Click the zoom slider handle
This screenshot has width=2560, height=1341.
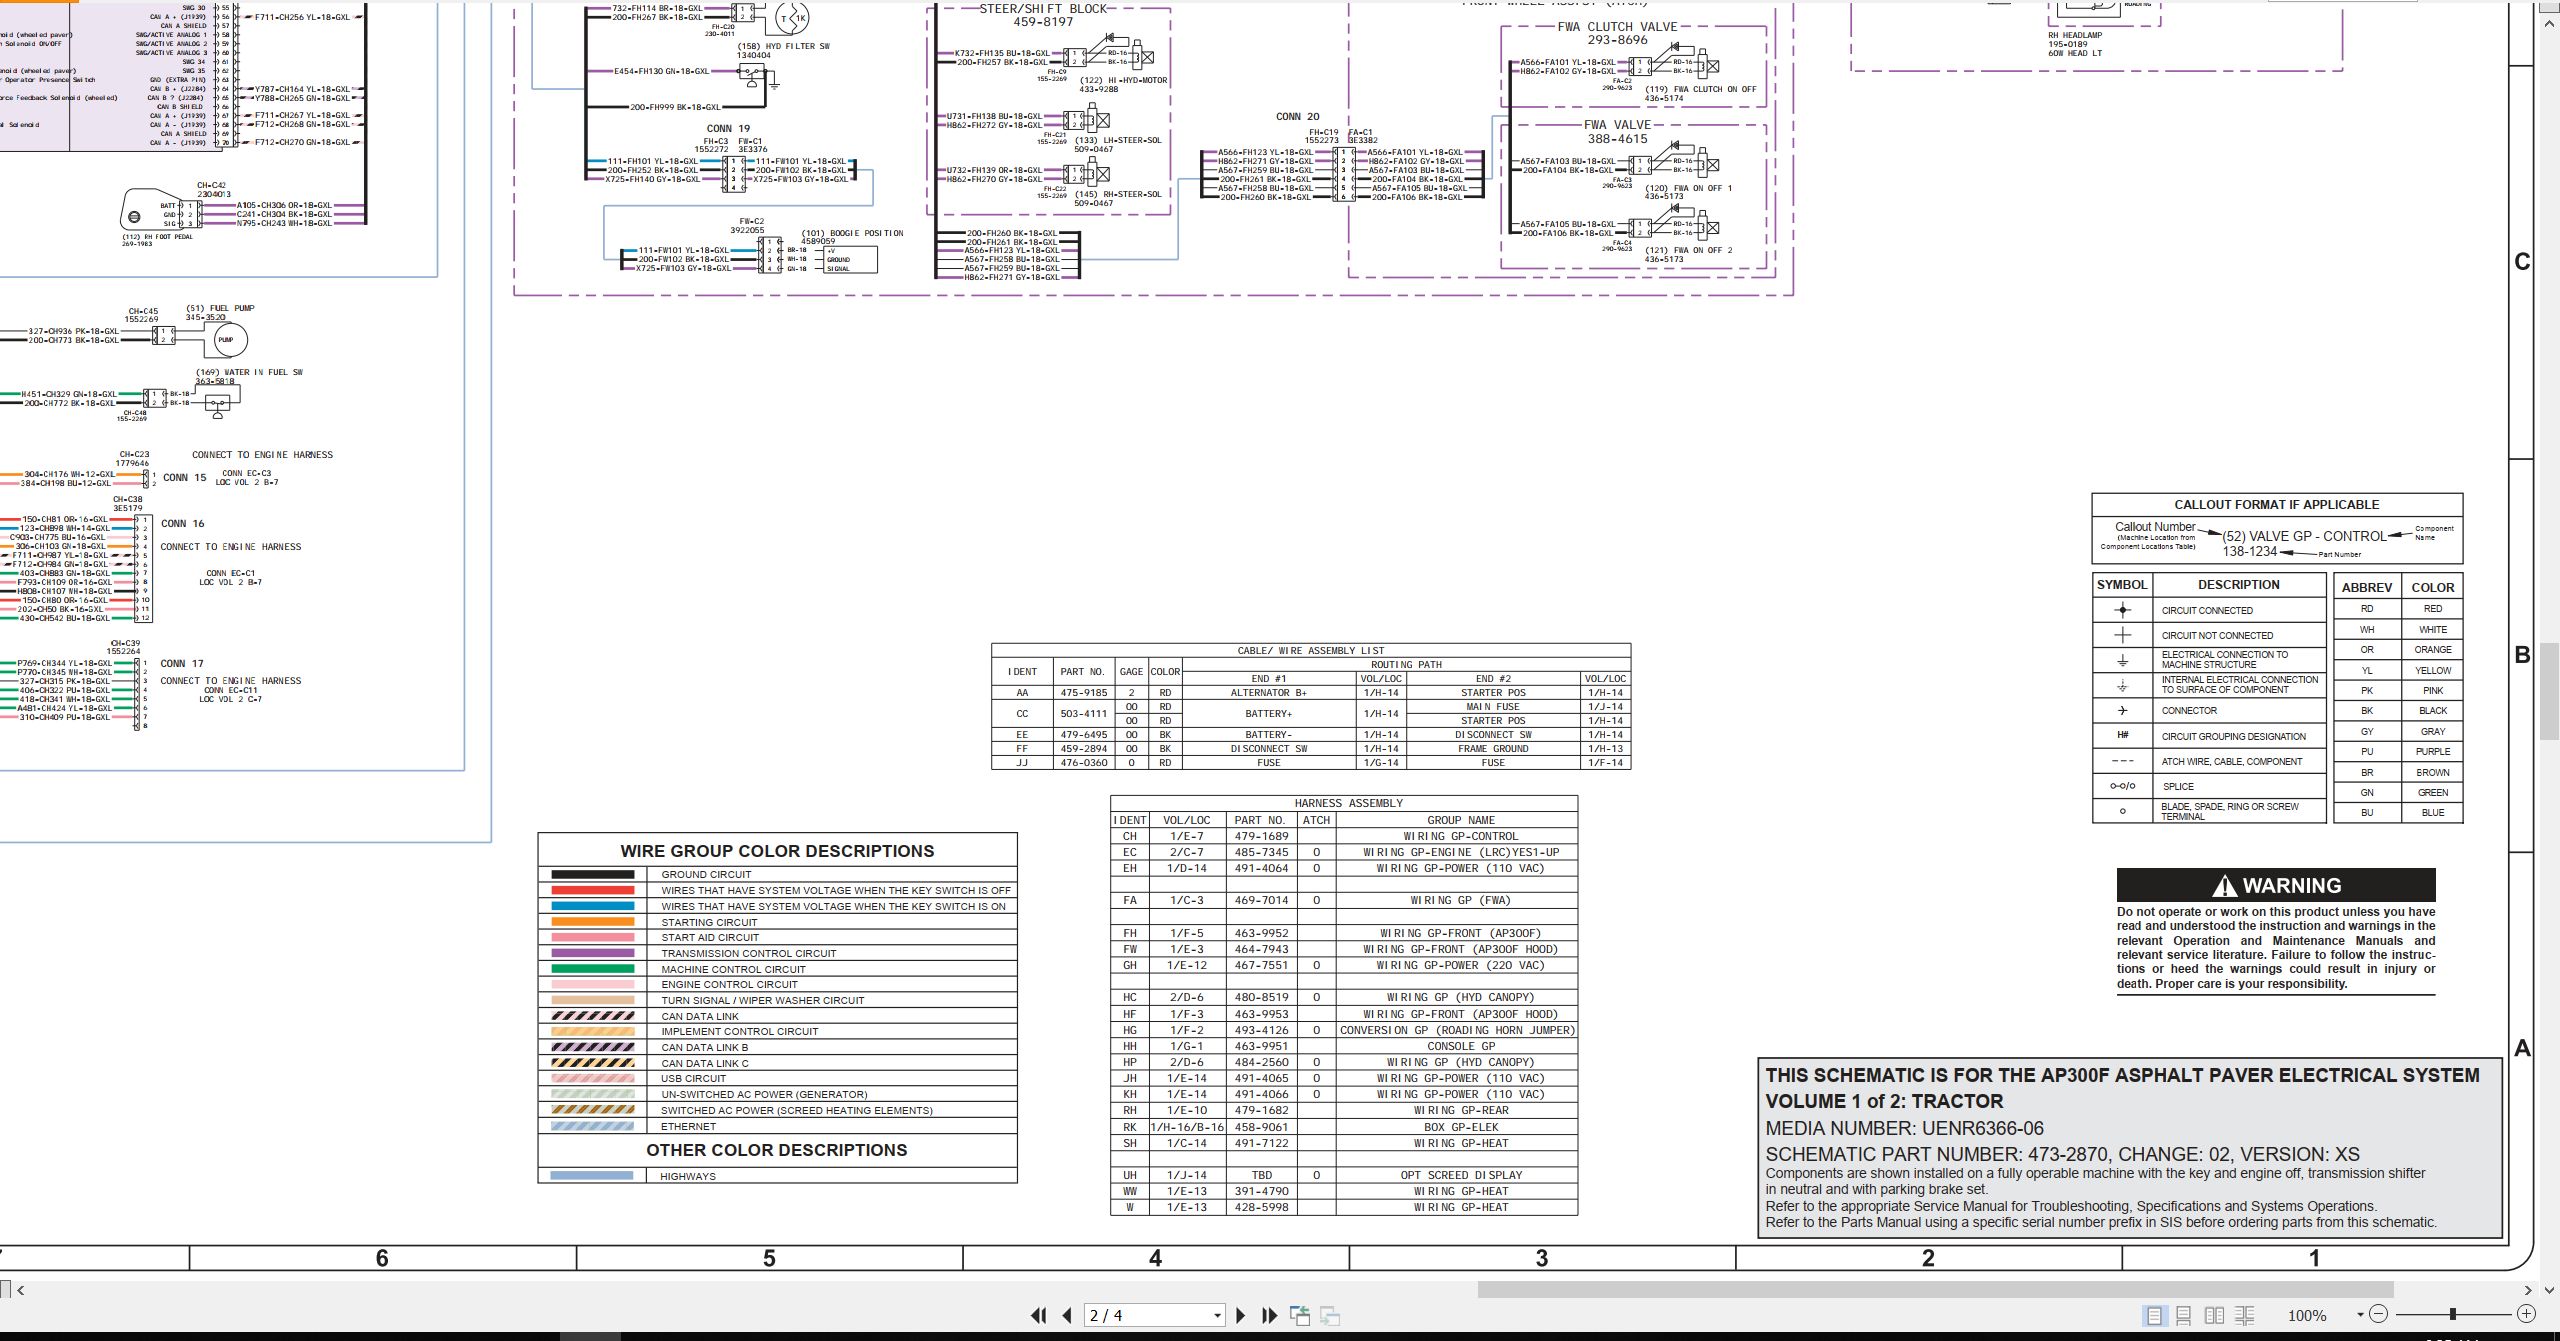(2453, 1314)
